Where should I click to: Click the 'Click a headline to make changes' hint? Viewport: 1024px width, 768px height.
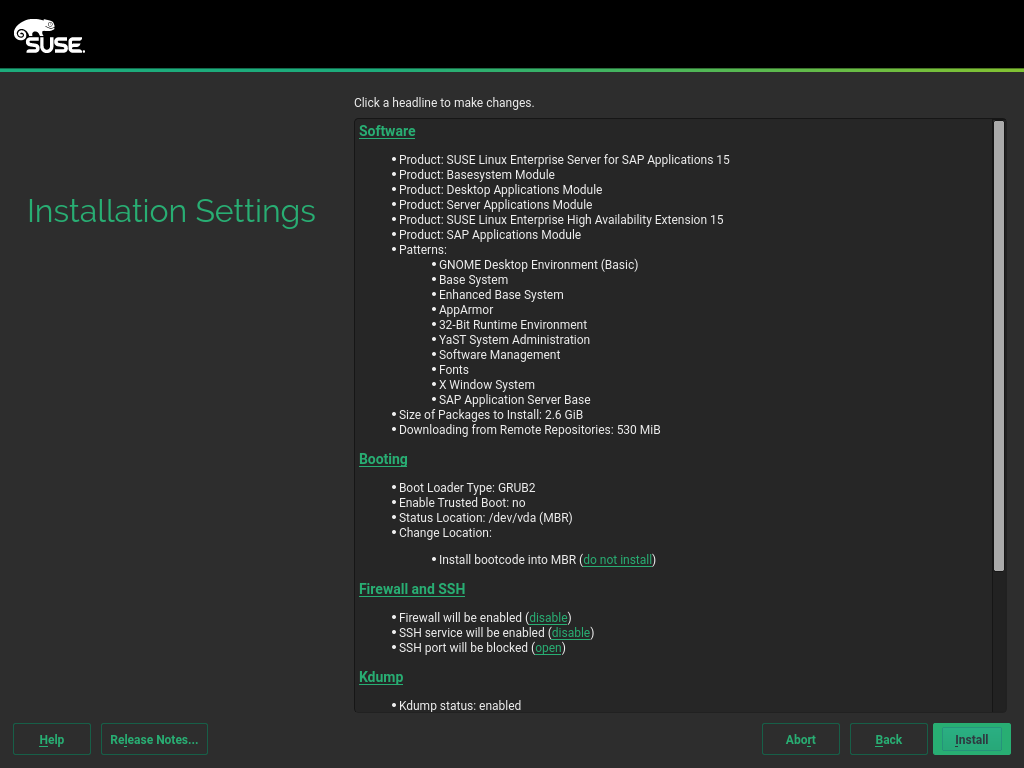click(444, 103)
